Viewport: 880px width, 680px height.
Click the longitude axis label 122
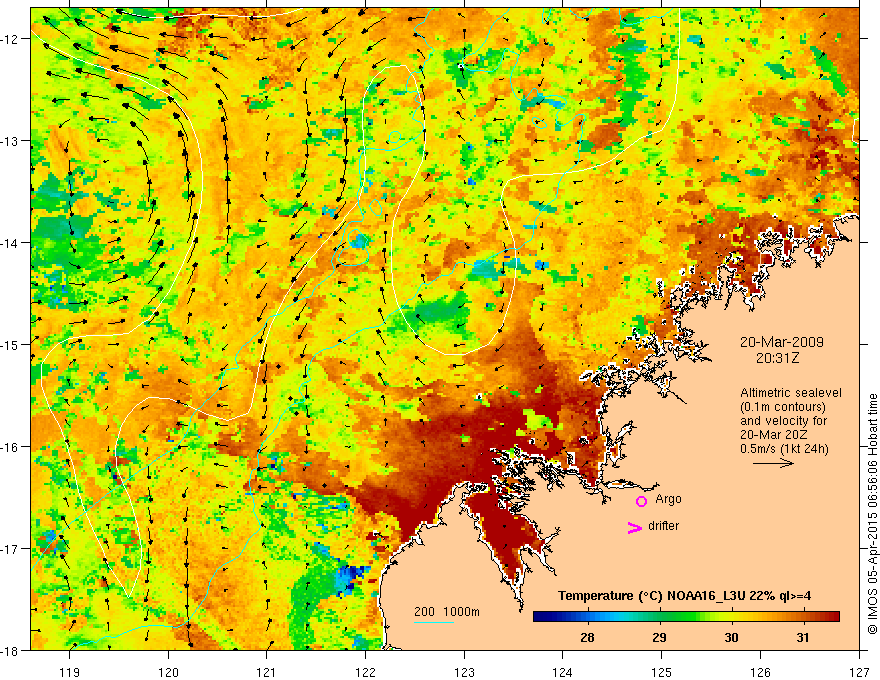[x=365, y=672]
